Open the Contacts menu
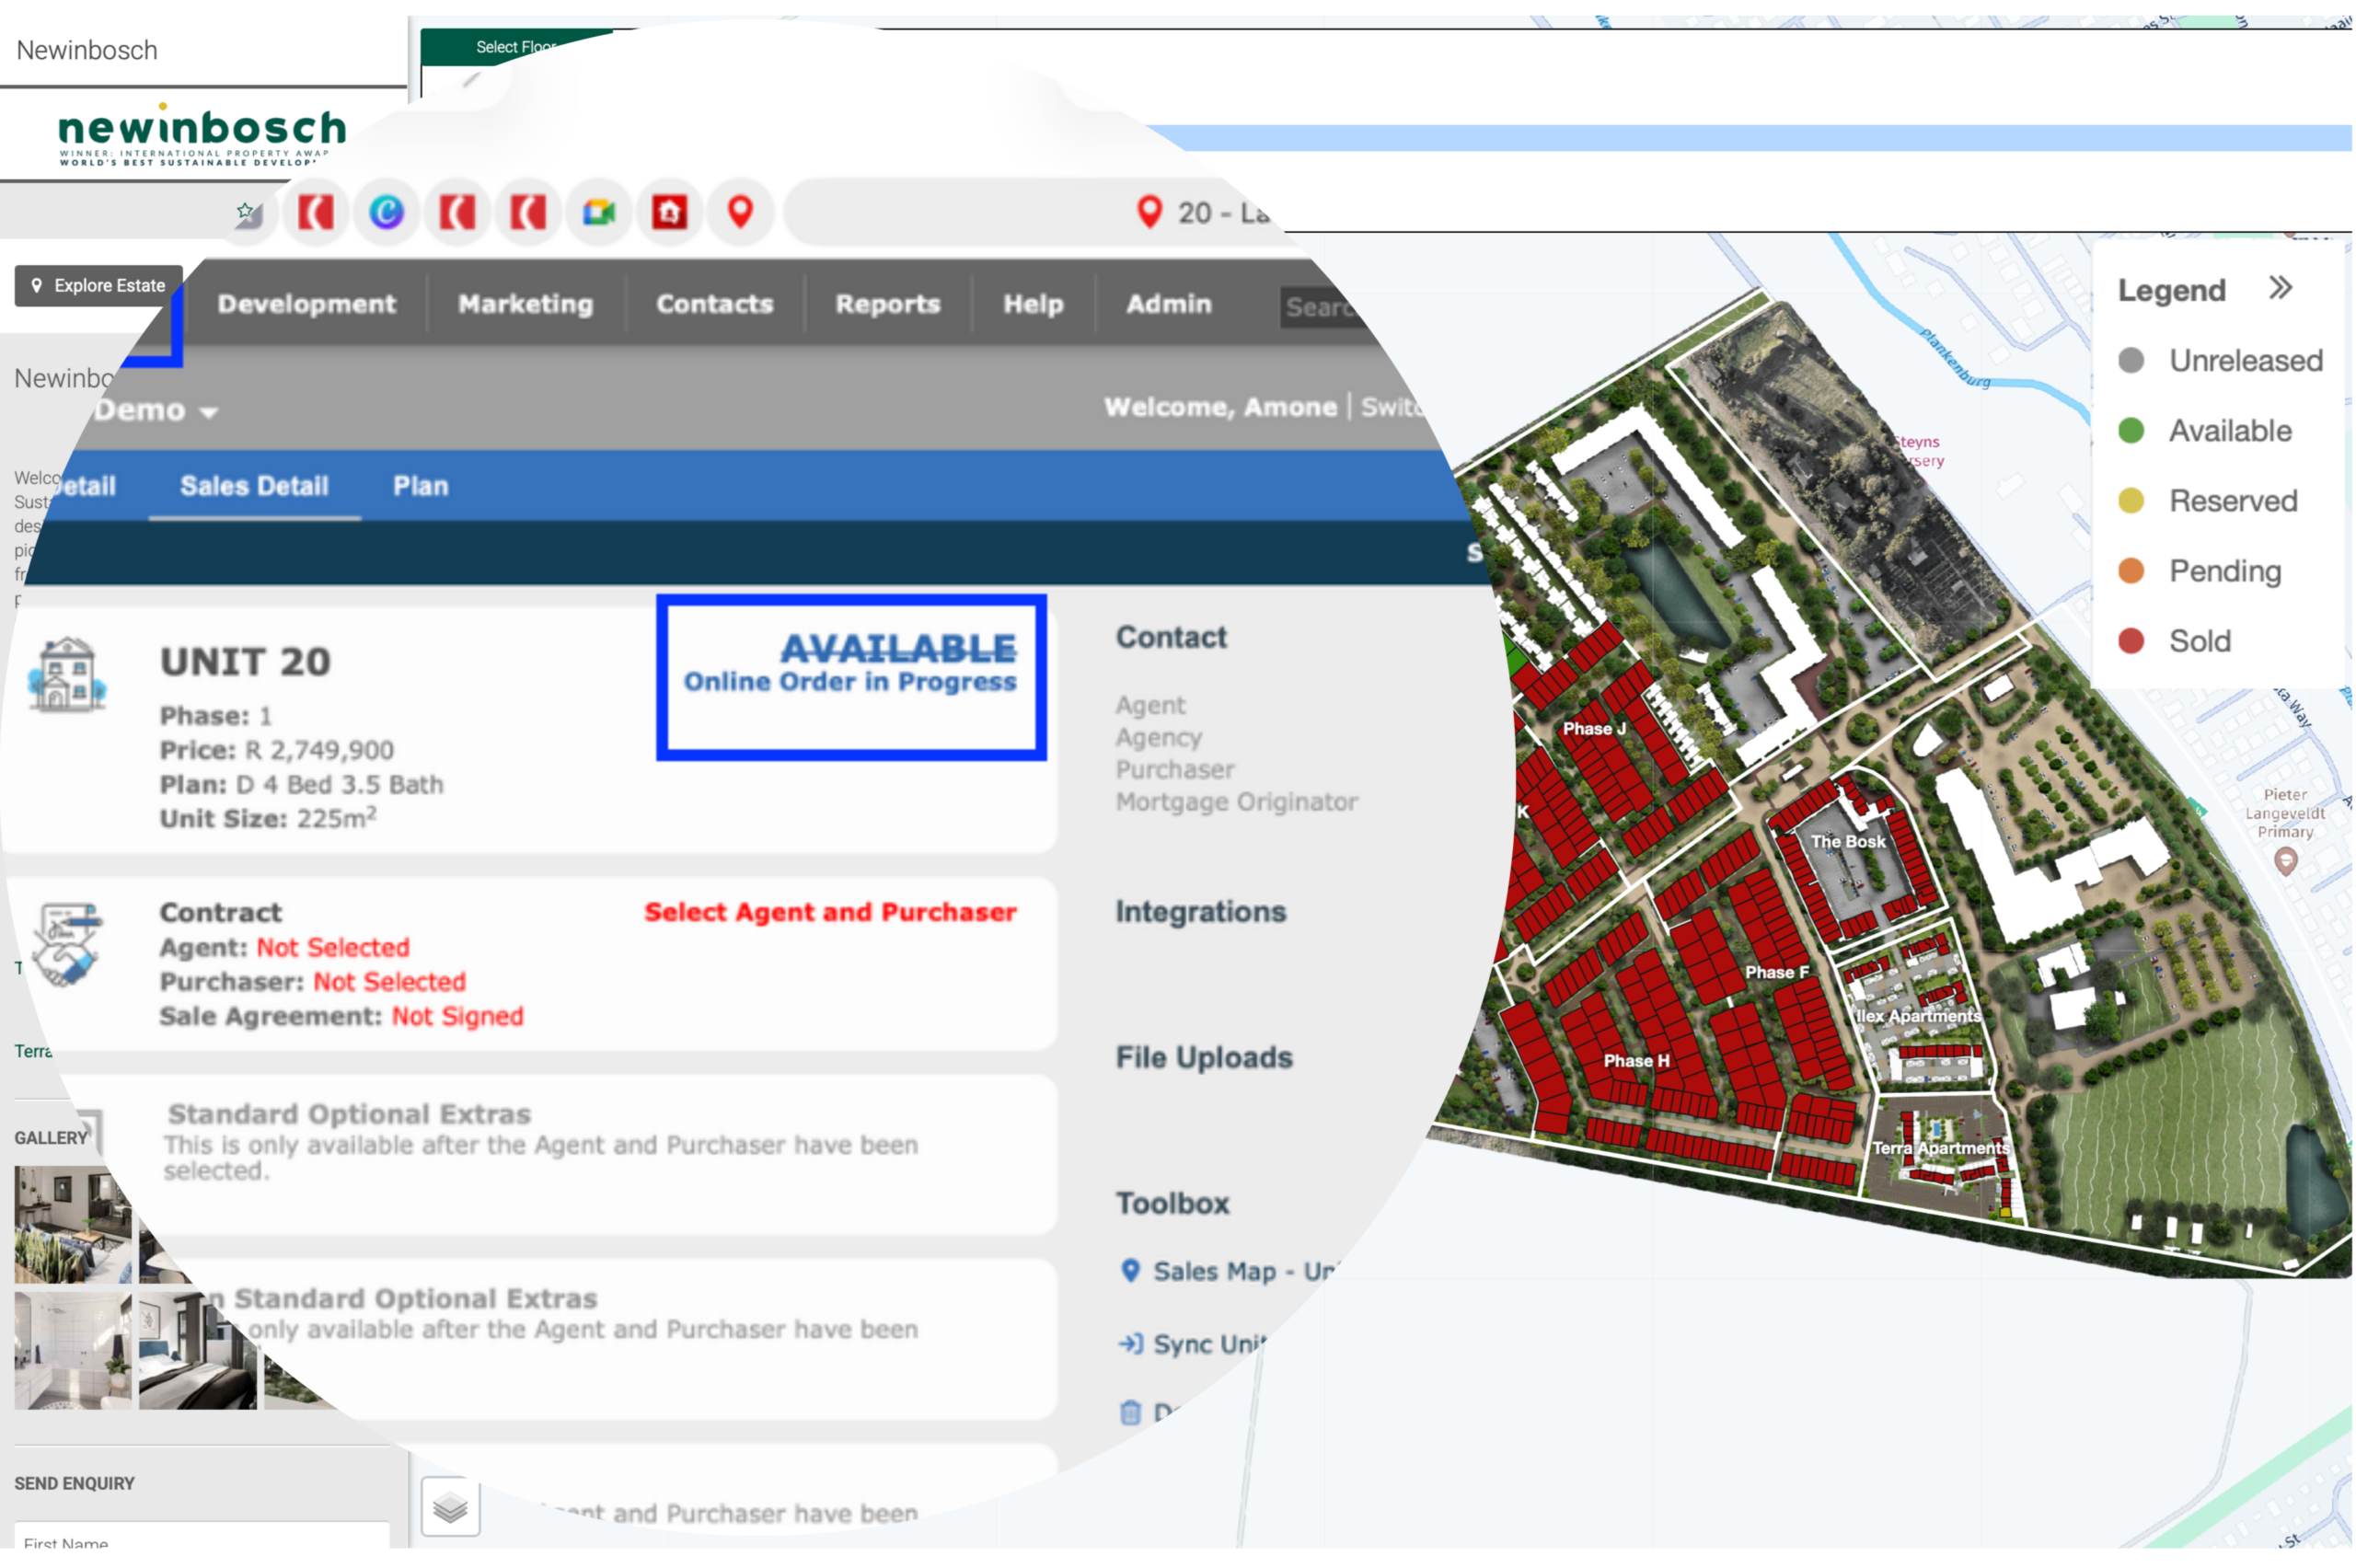Image resolution: width=2356 pixels, height=1568 pixels. tap(715, 304)
